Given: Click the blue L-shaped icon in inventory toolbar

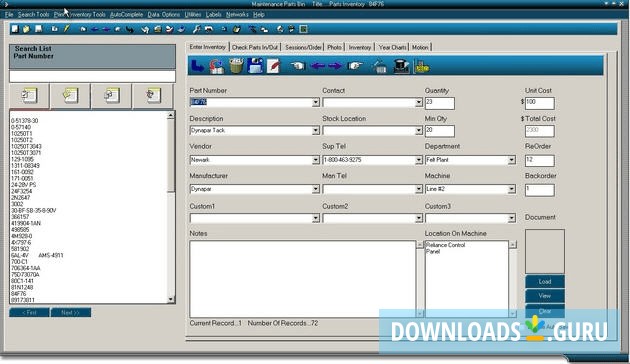Looking at the screenshot, I should [197, 66].
